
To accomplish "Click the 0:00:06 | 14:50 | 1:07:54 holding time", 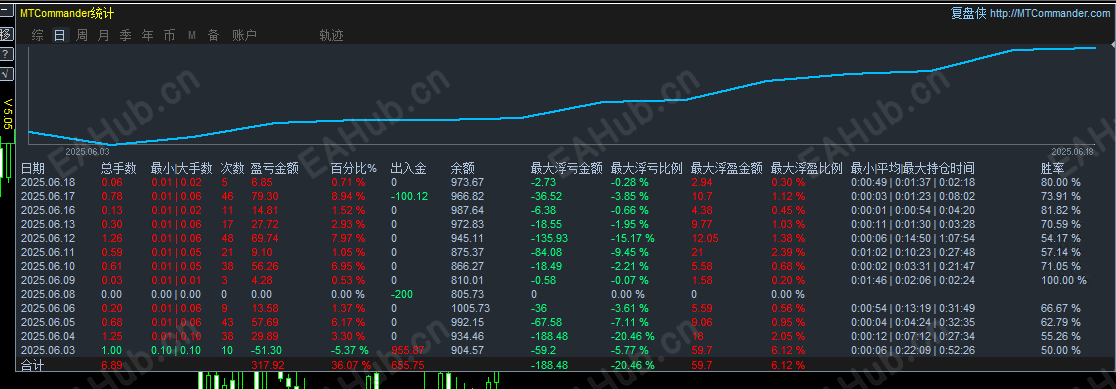I will tap(912, 238).
